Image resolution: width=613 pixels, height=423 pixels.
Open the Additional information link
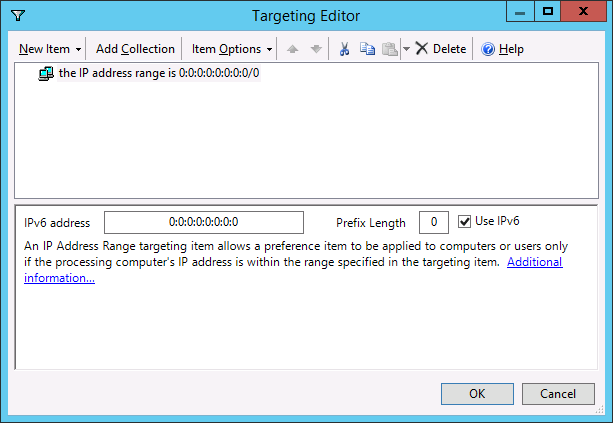(534, 262)
